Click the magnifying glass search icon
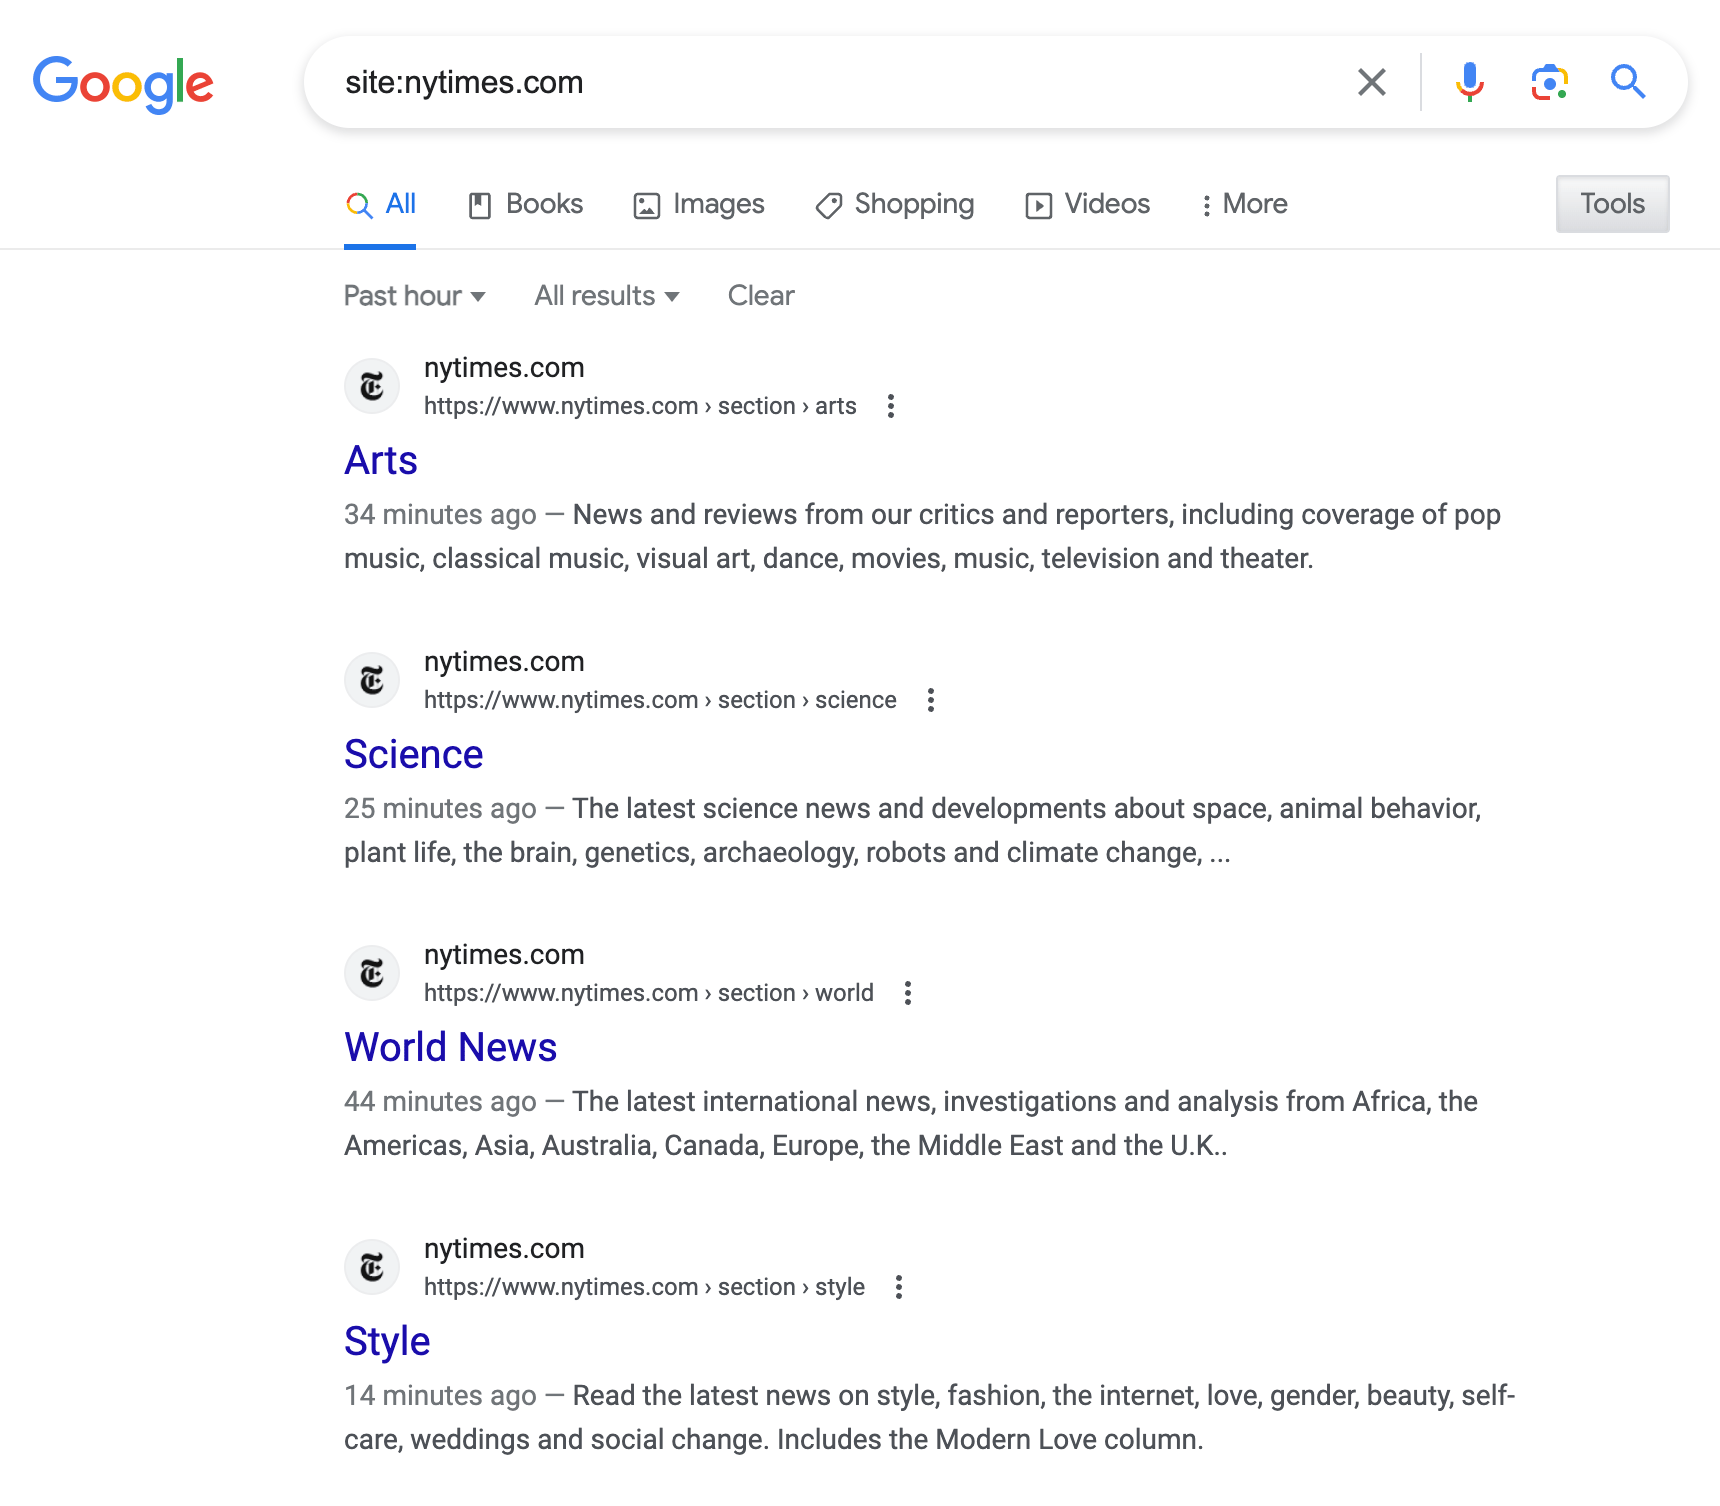Screen dimensions: 1720x1506 (x=1629, y=83)
